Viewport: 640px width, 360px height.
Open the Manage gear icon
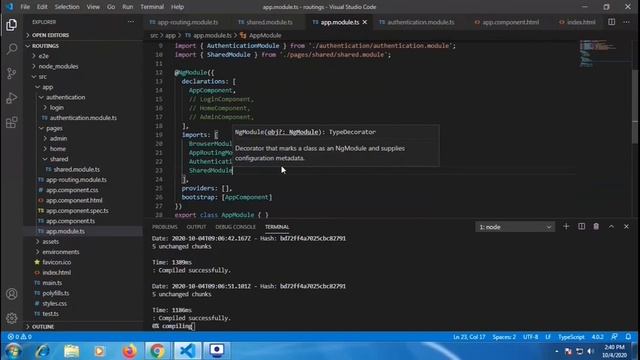pos(11,318)
